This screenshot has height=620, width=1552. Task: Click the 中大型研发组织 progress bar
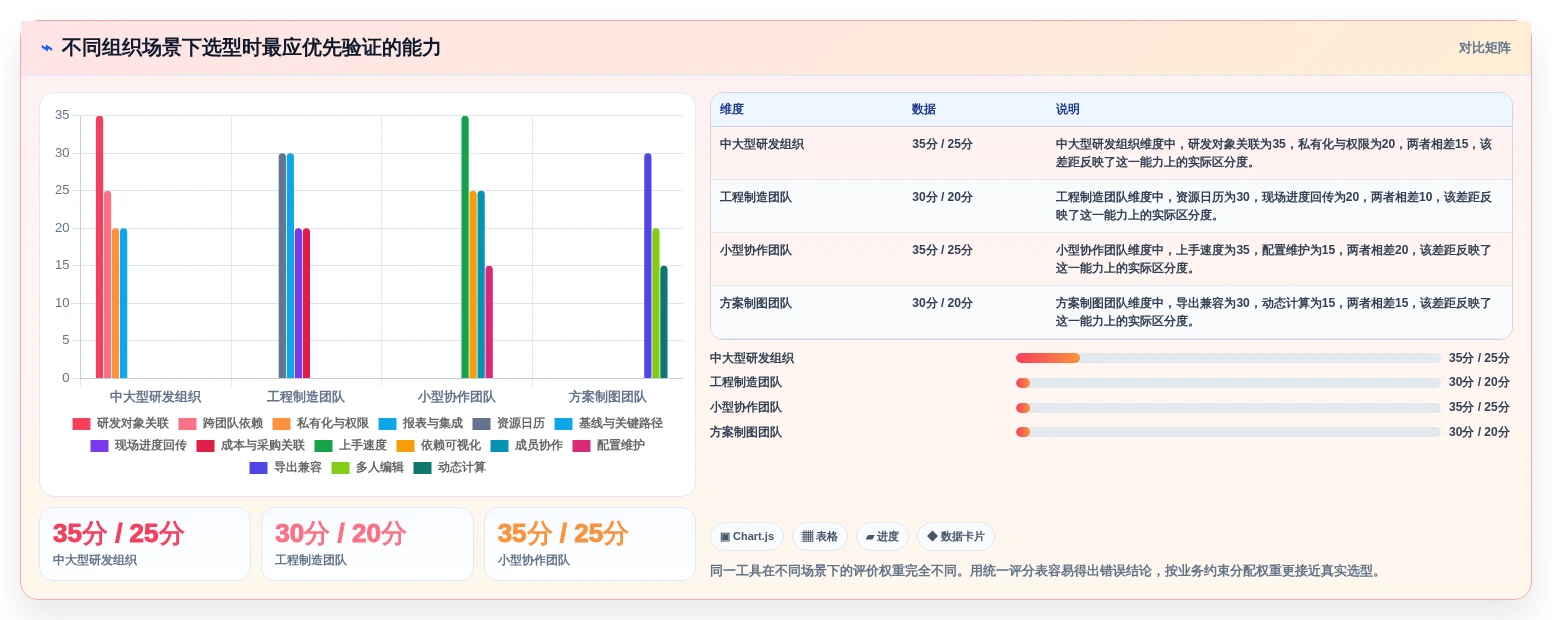1228,358
